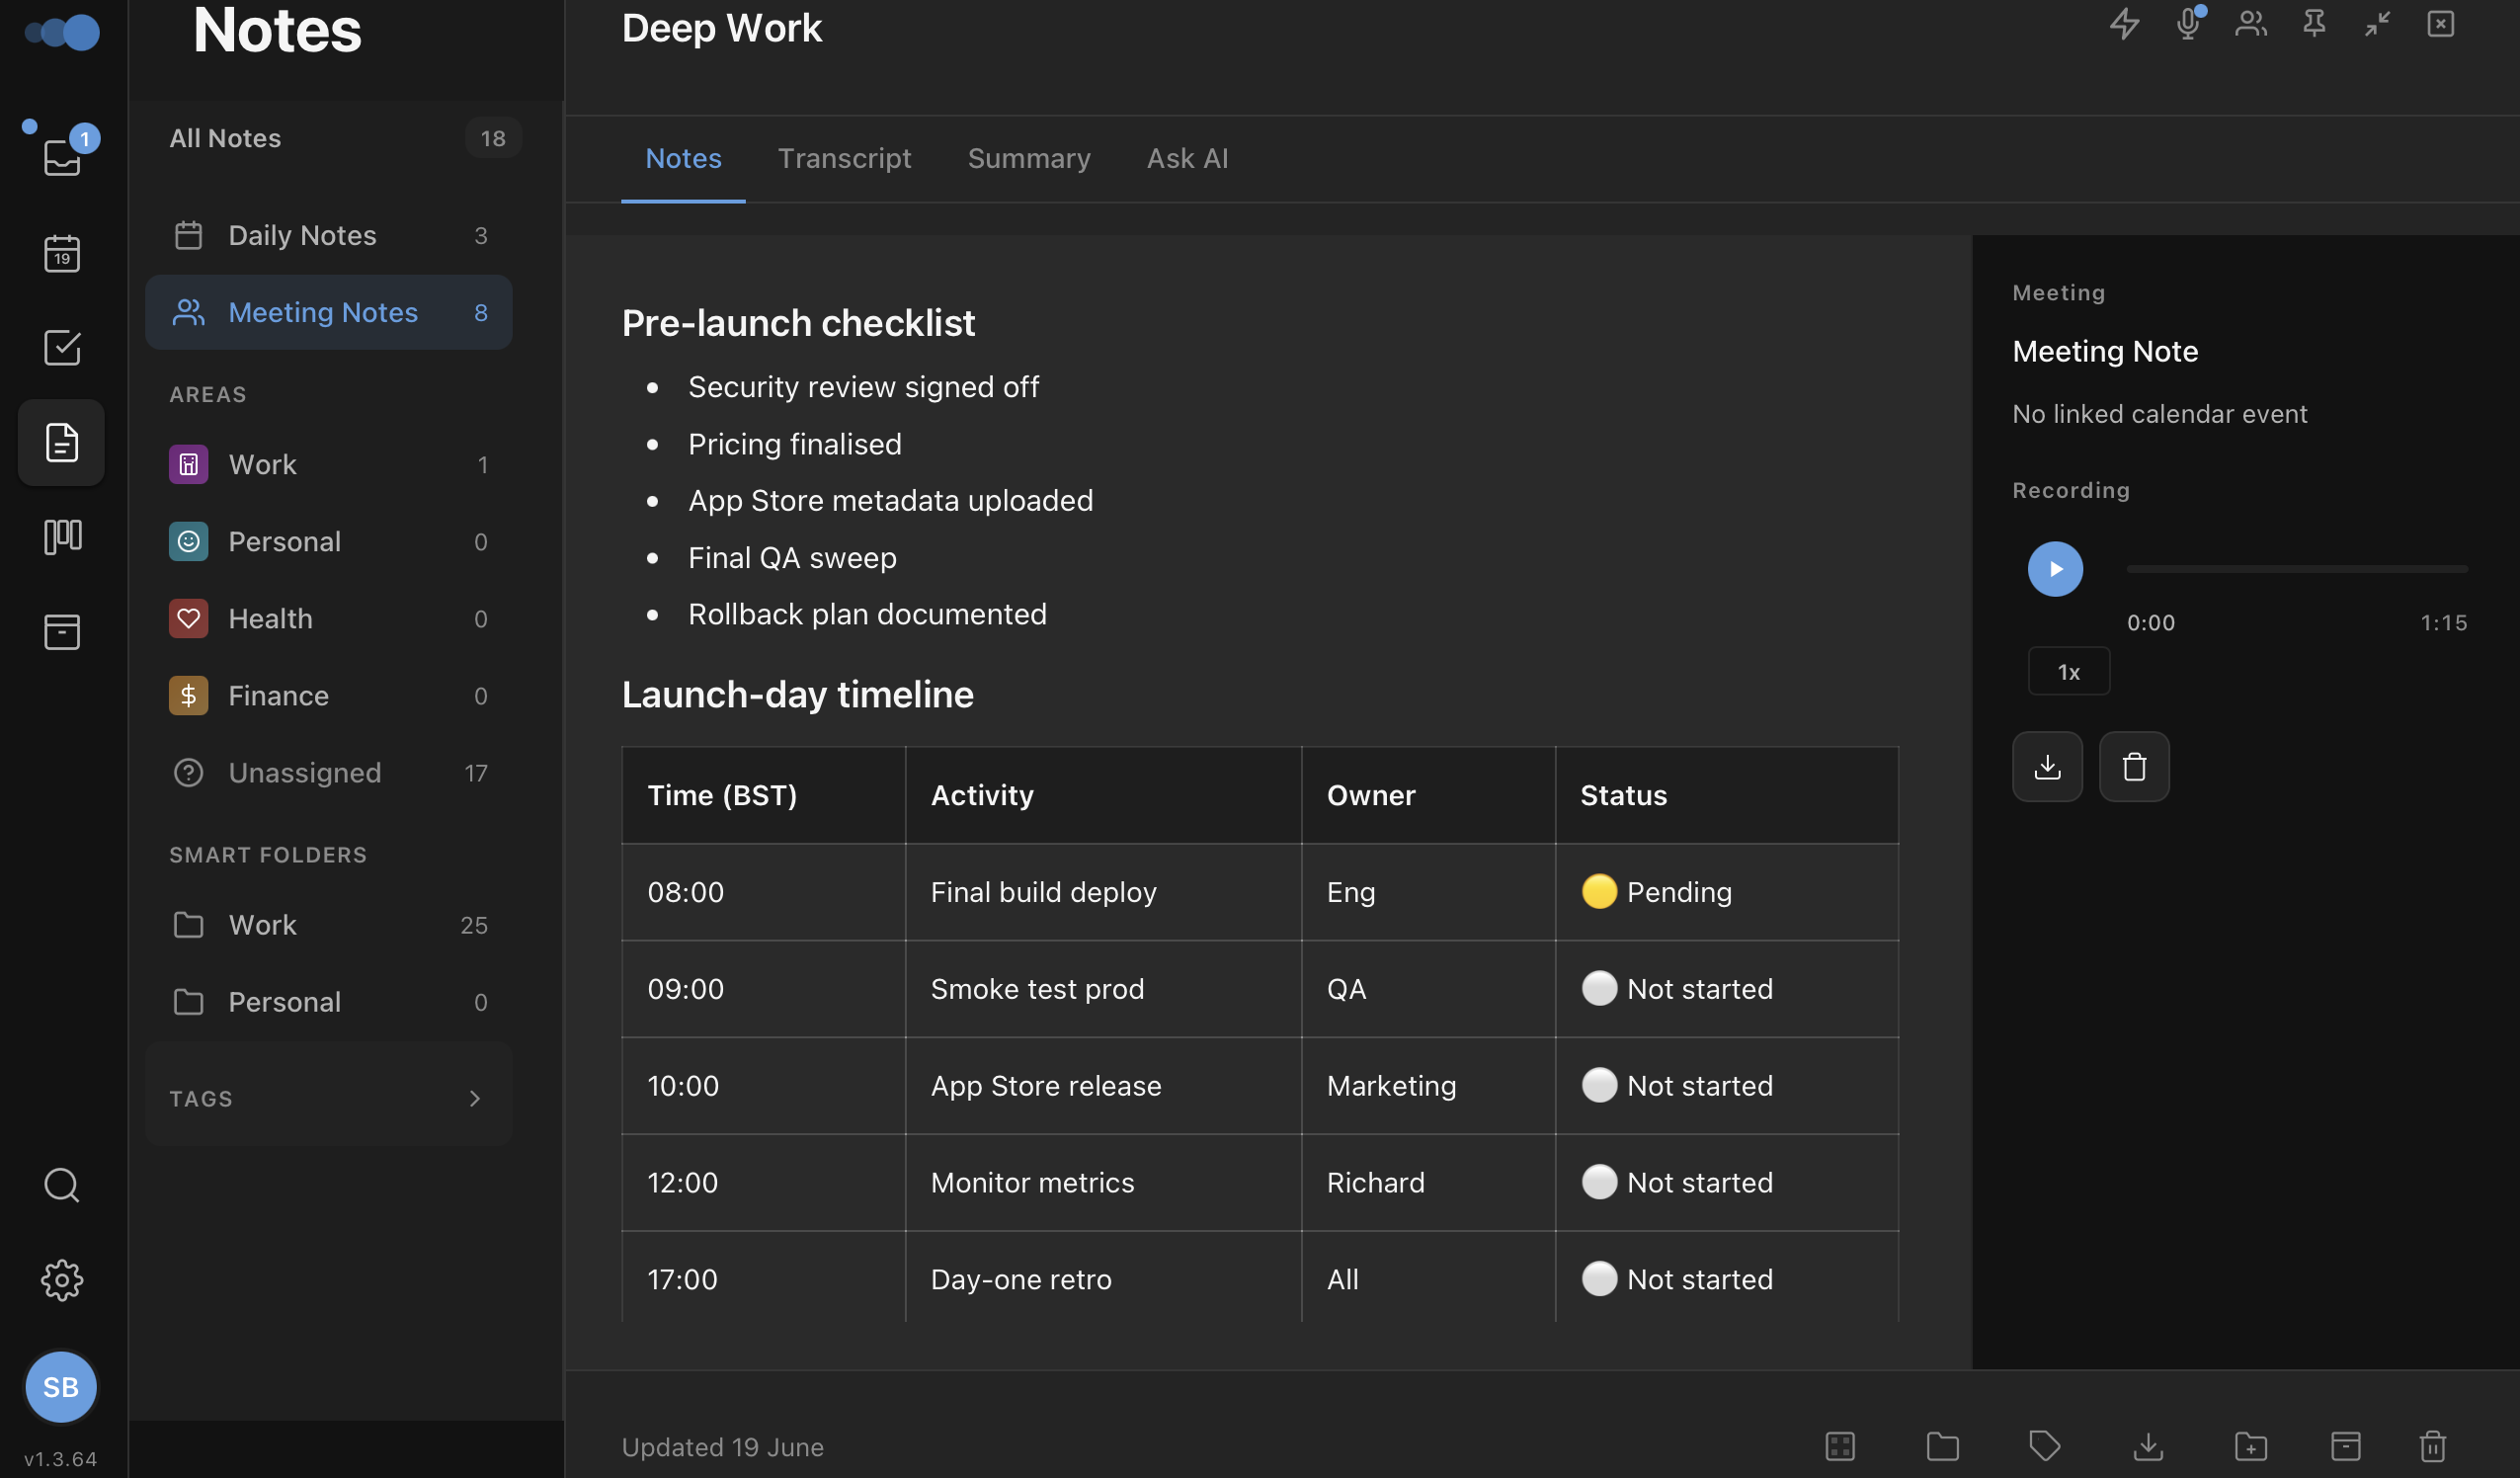Open the Work area

click(x=329, y=464)
